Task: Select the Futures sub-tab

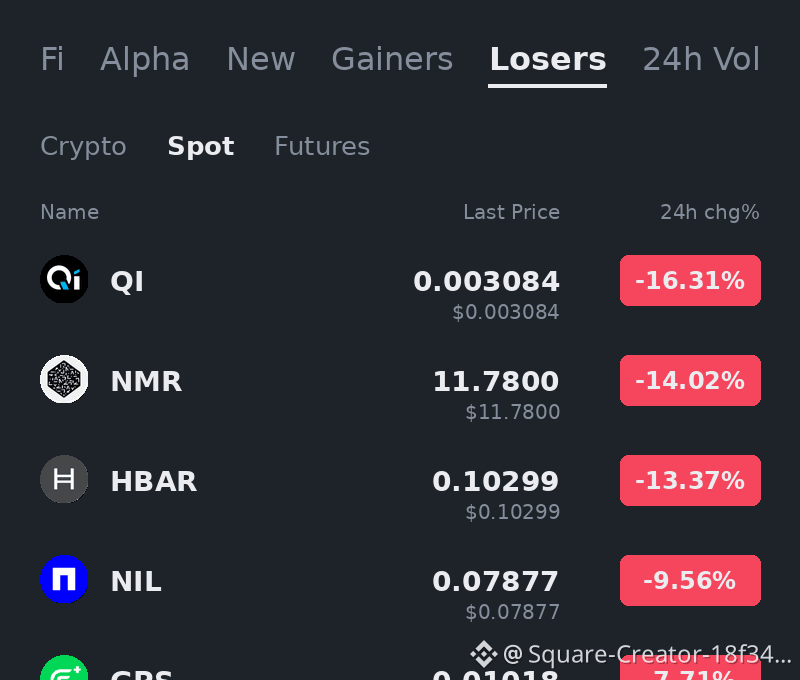Action: 322,146
